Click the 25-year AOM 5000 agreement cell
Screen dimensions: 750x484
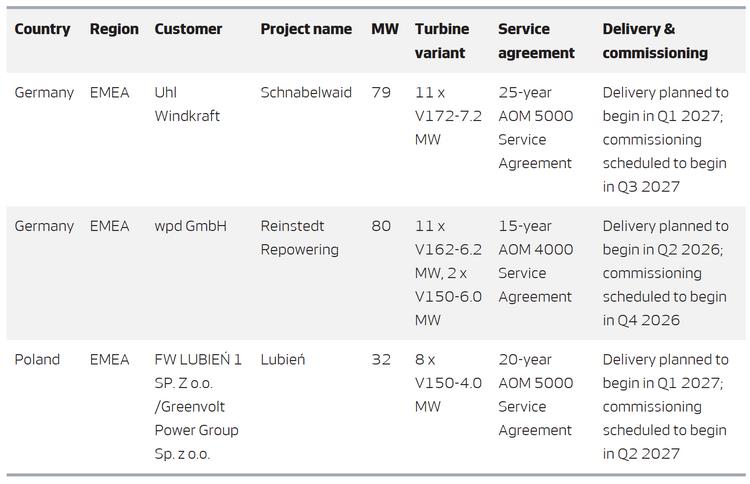(536, 128)
